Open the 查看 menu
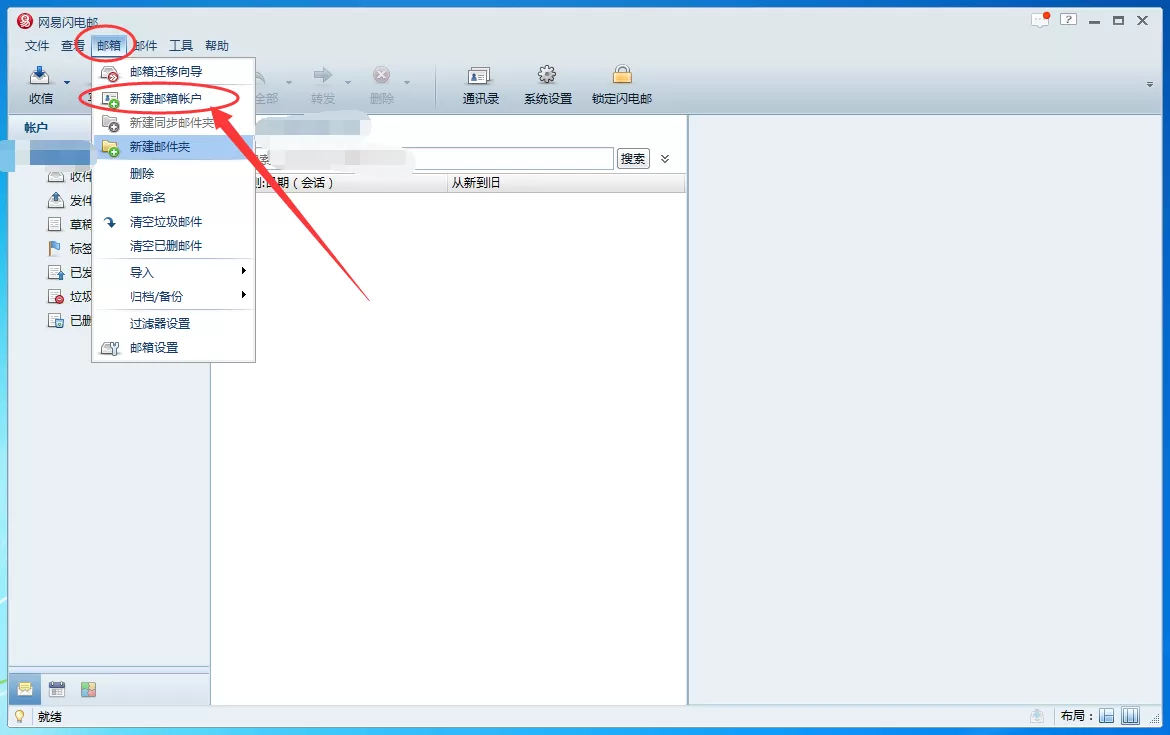Screen dimensions: 1170x735 [72, 46]
